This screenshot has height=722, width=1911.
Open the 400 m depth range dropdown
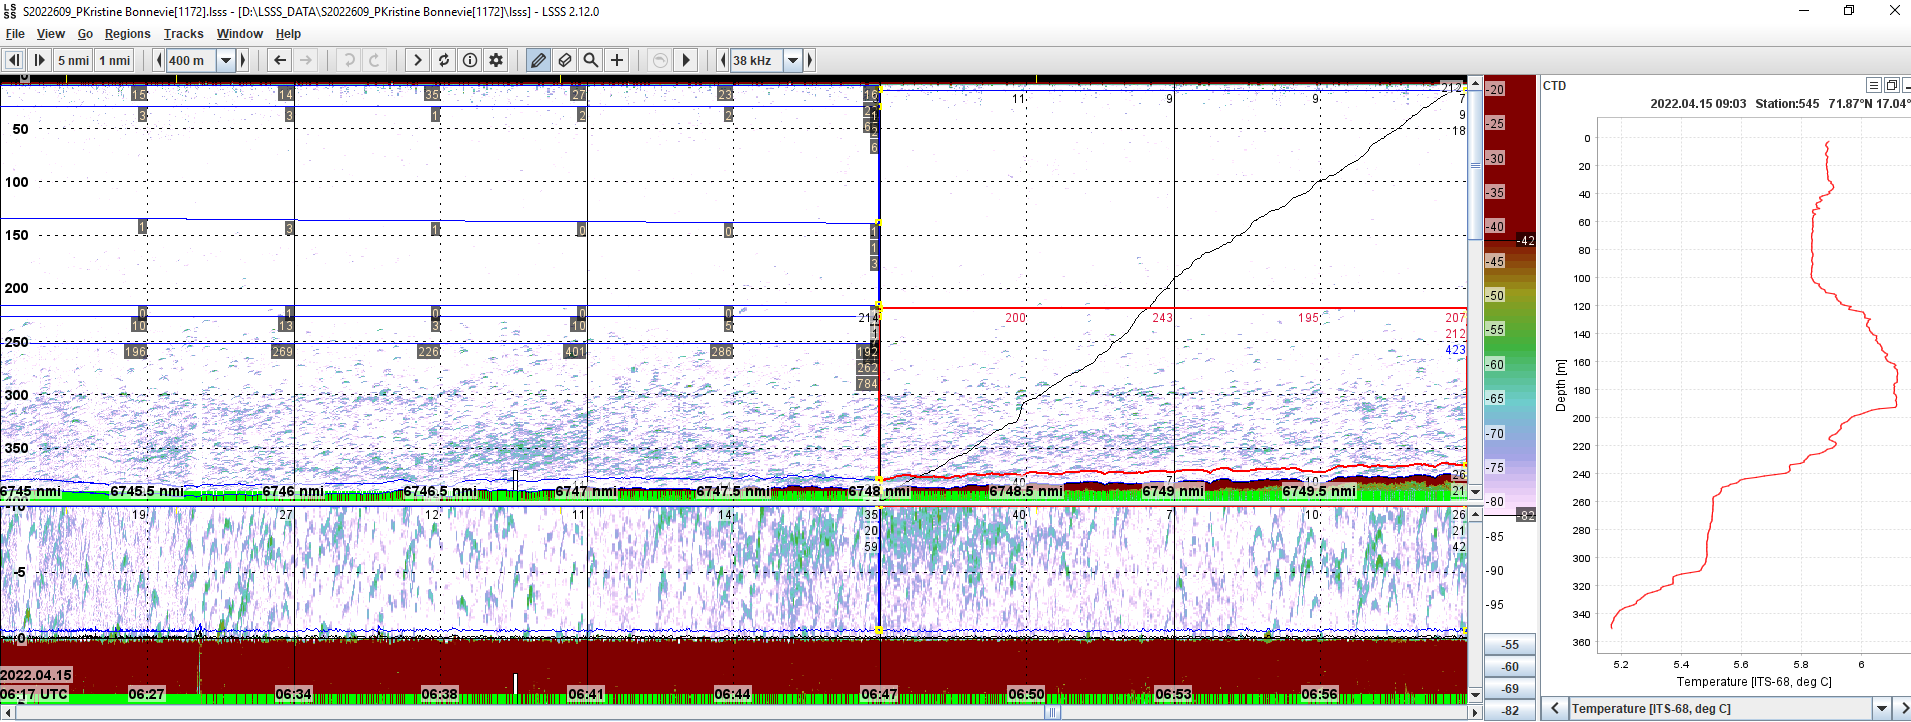click(226, 60)
